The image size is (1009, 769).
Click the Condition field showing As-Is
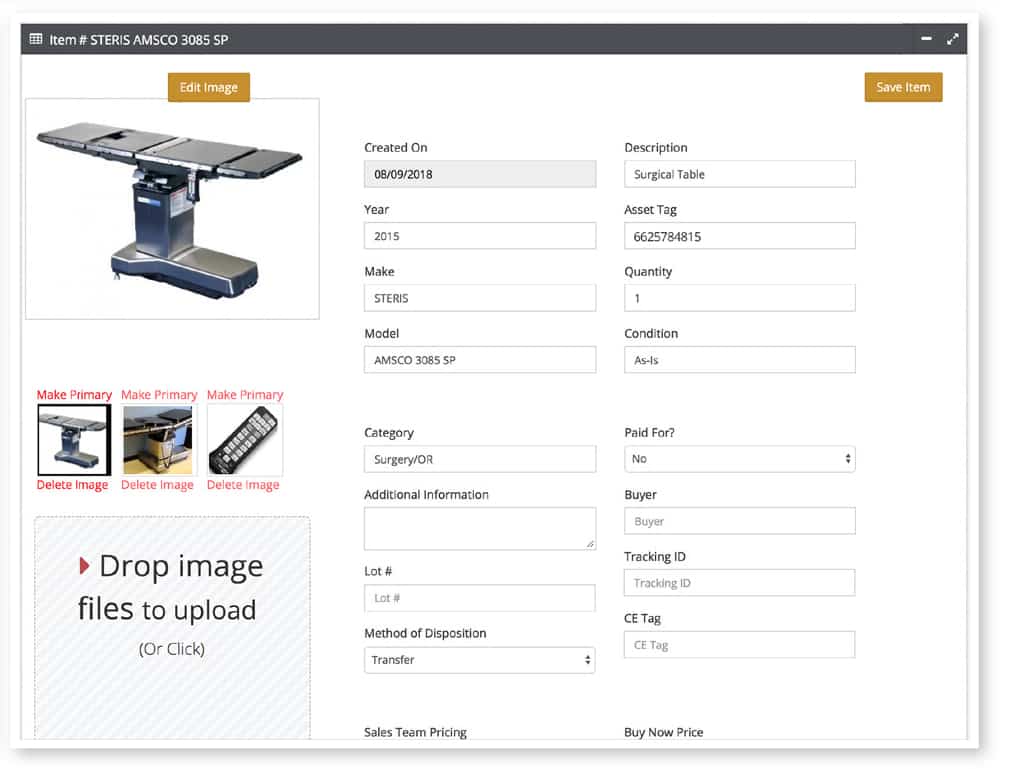point(739,360)
